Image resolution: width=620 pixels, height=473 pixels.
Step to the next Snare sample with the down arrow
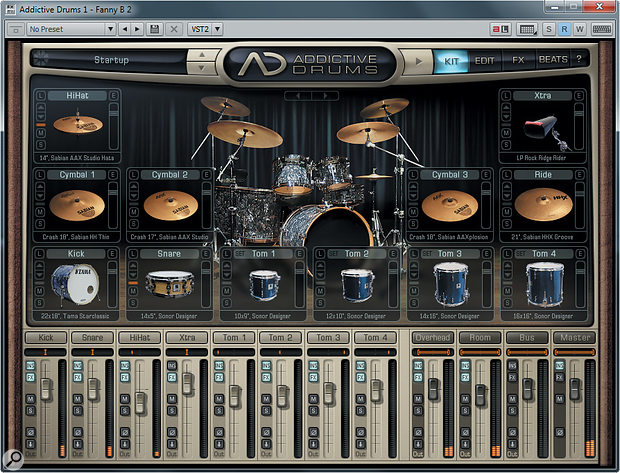(x=133, y=274)
